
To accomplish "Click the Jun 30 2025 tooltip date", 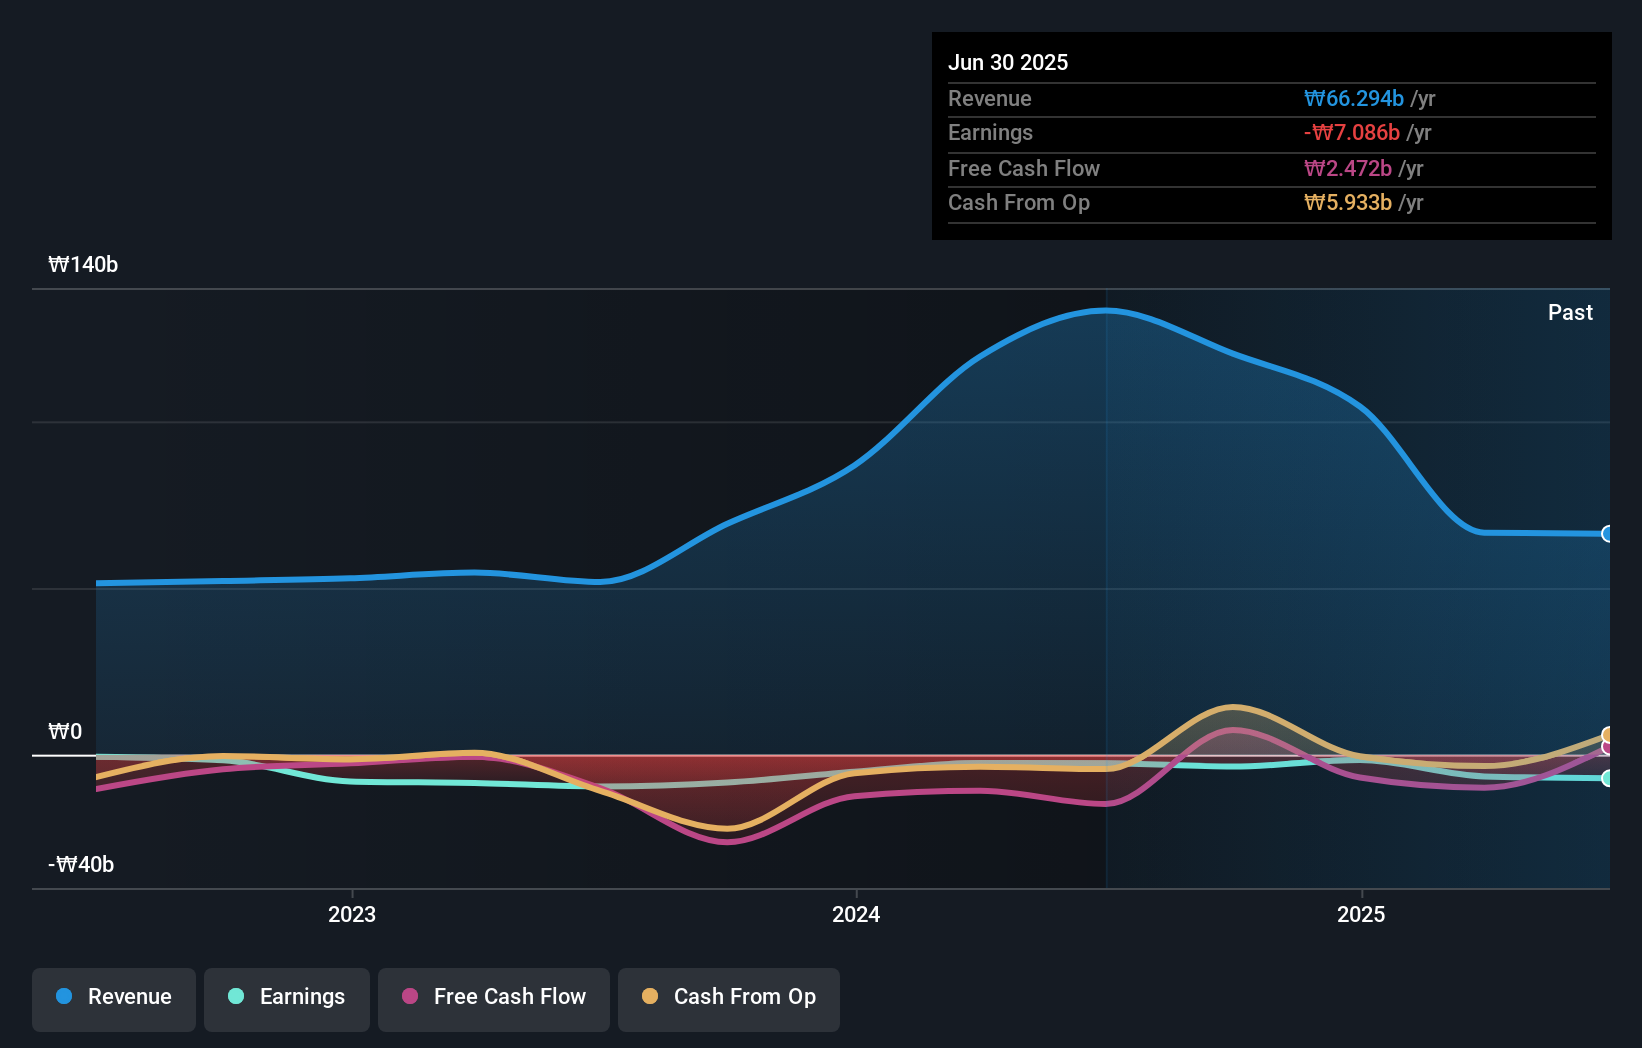I will (x=1008, y=63).
